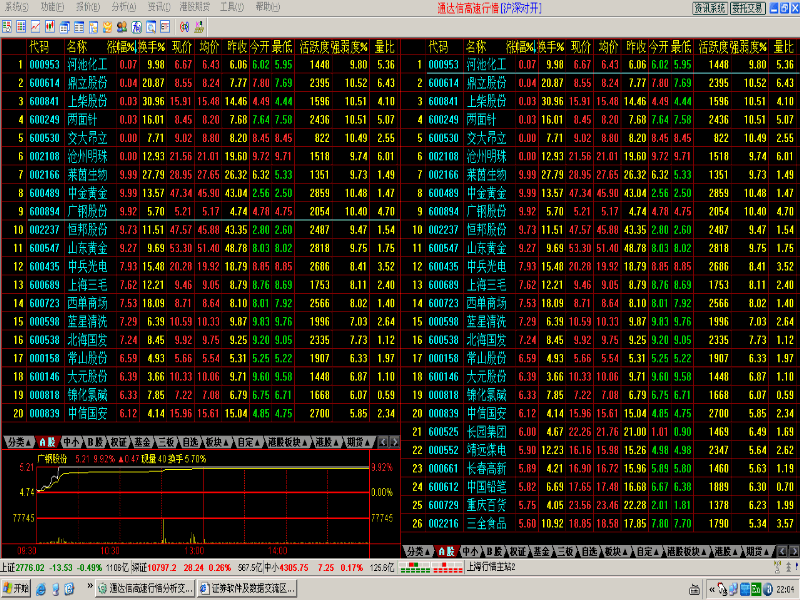The image size is (800, 600).
Task: Open the 港股期货 menu
Action: pos(195,7)
